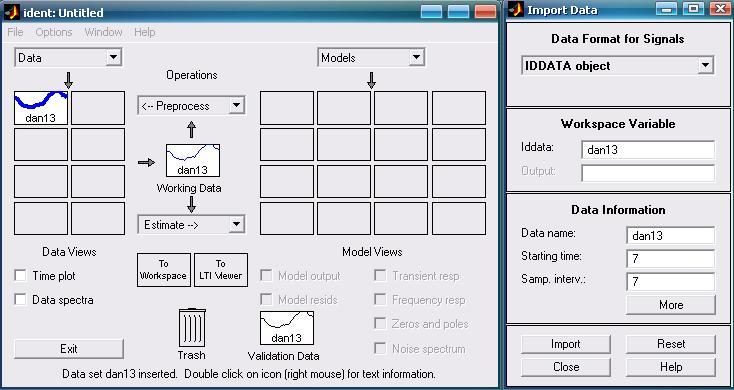The width and height of the screenshot is (734, 390).
Task: Open the Window menu
Action: (x=103, y=32)
